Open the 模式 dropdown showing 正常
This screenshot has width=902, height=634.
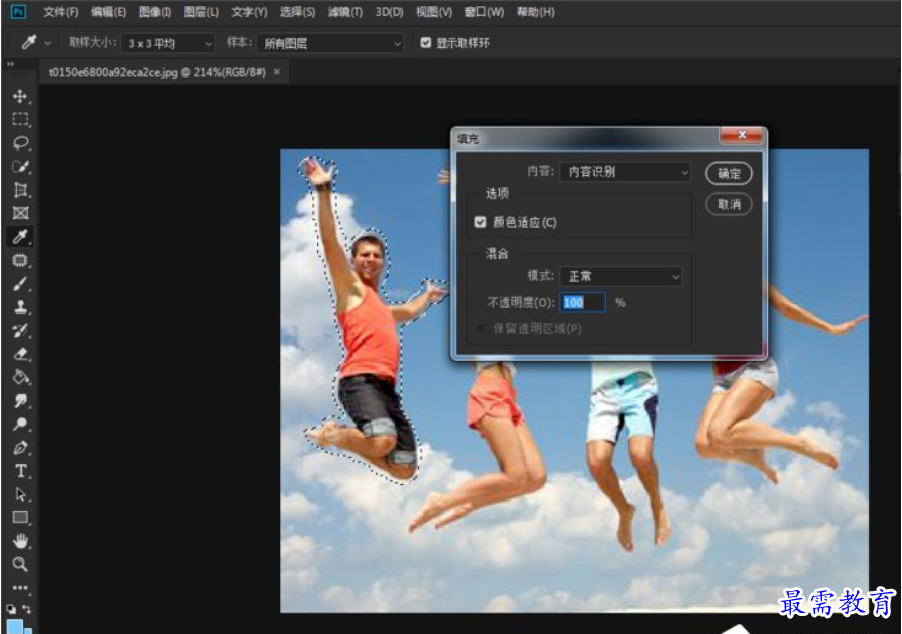[x=621, y=276]
